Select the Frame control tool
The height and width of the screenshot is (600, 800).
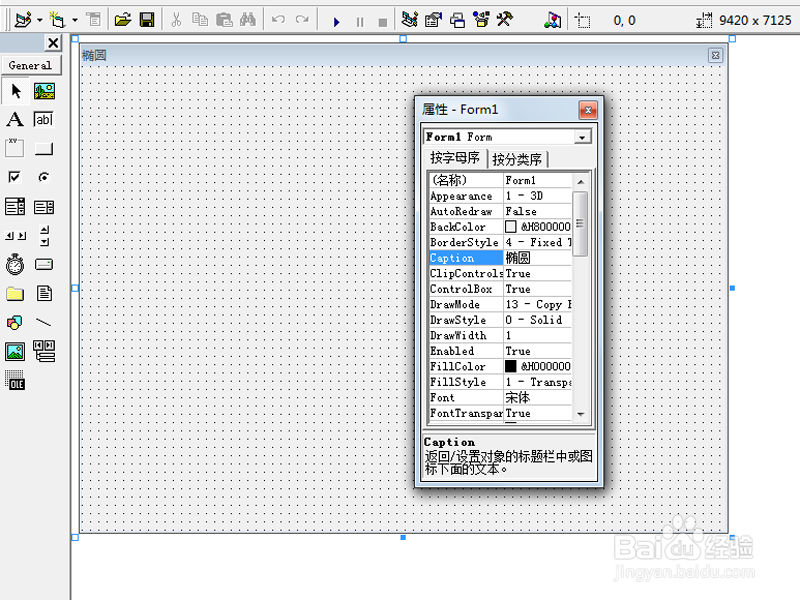click(15, 148)
